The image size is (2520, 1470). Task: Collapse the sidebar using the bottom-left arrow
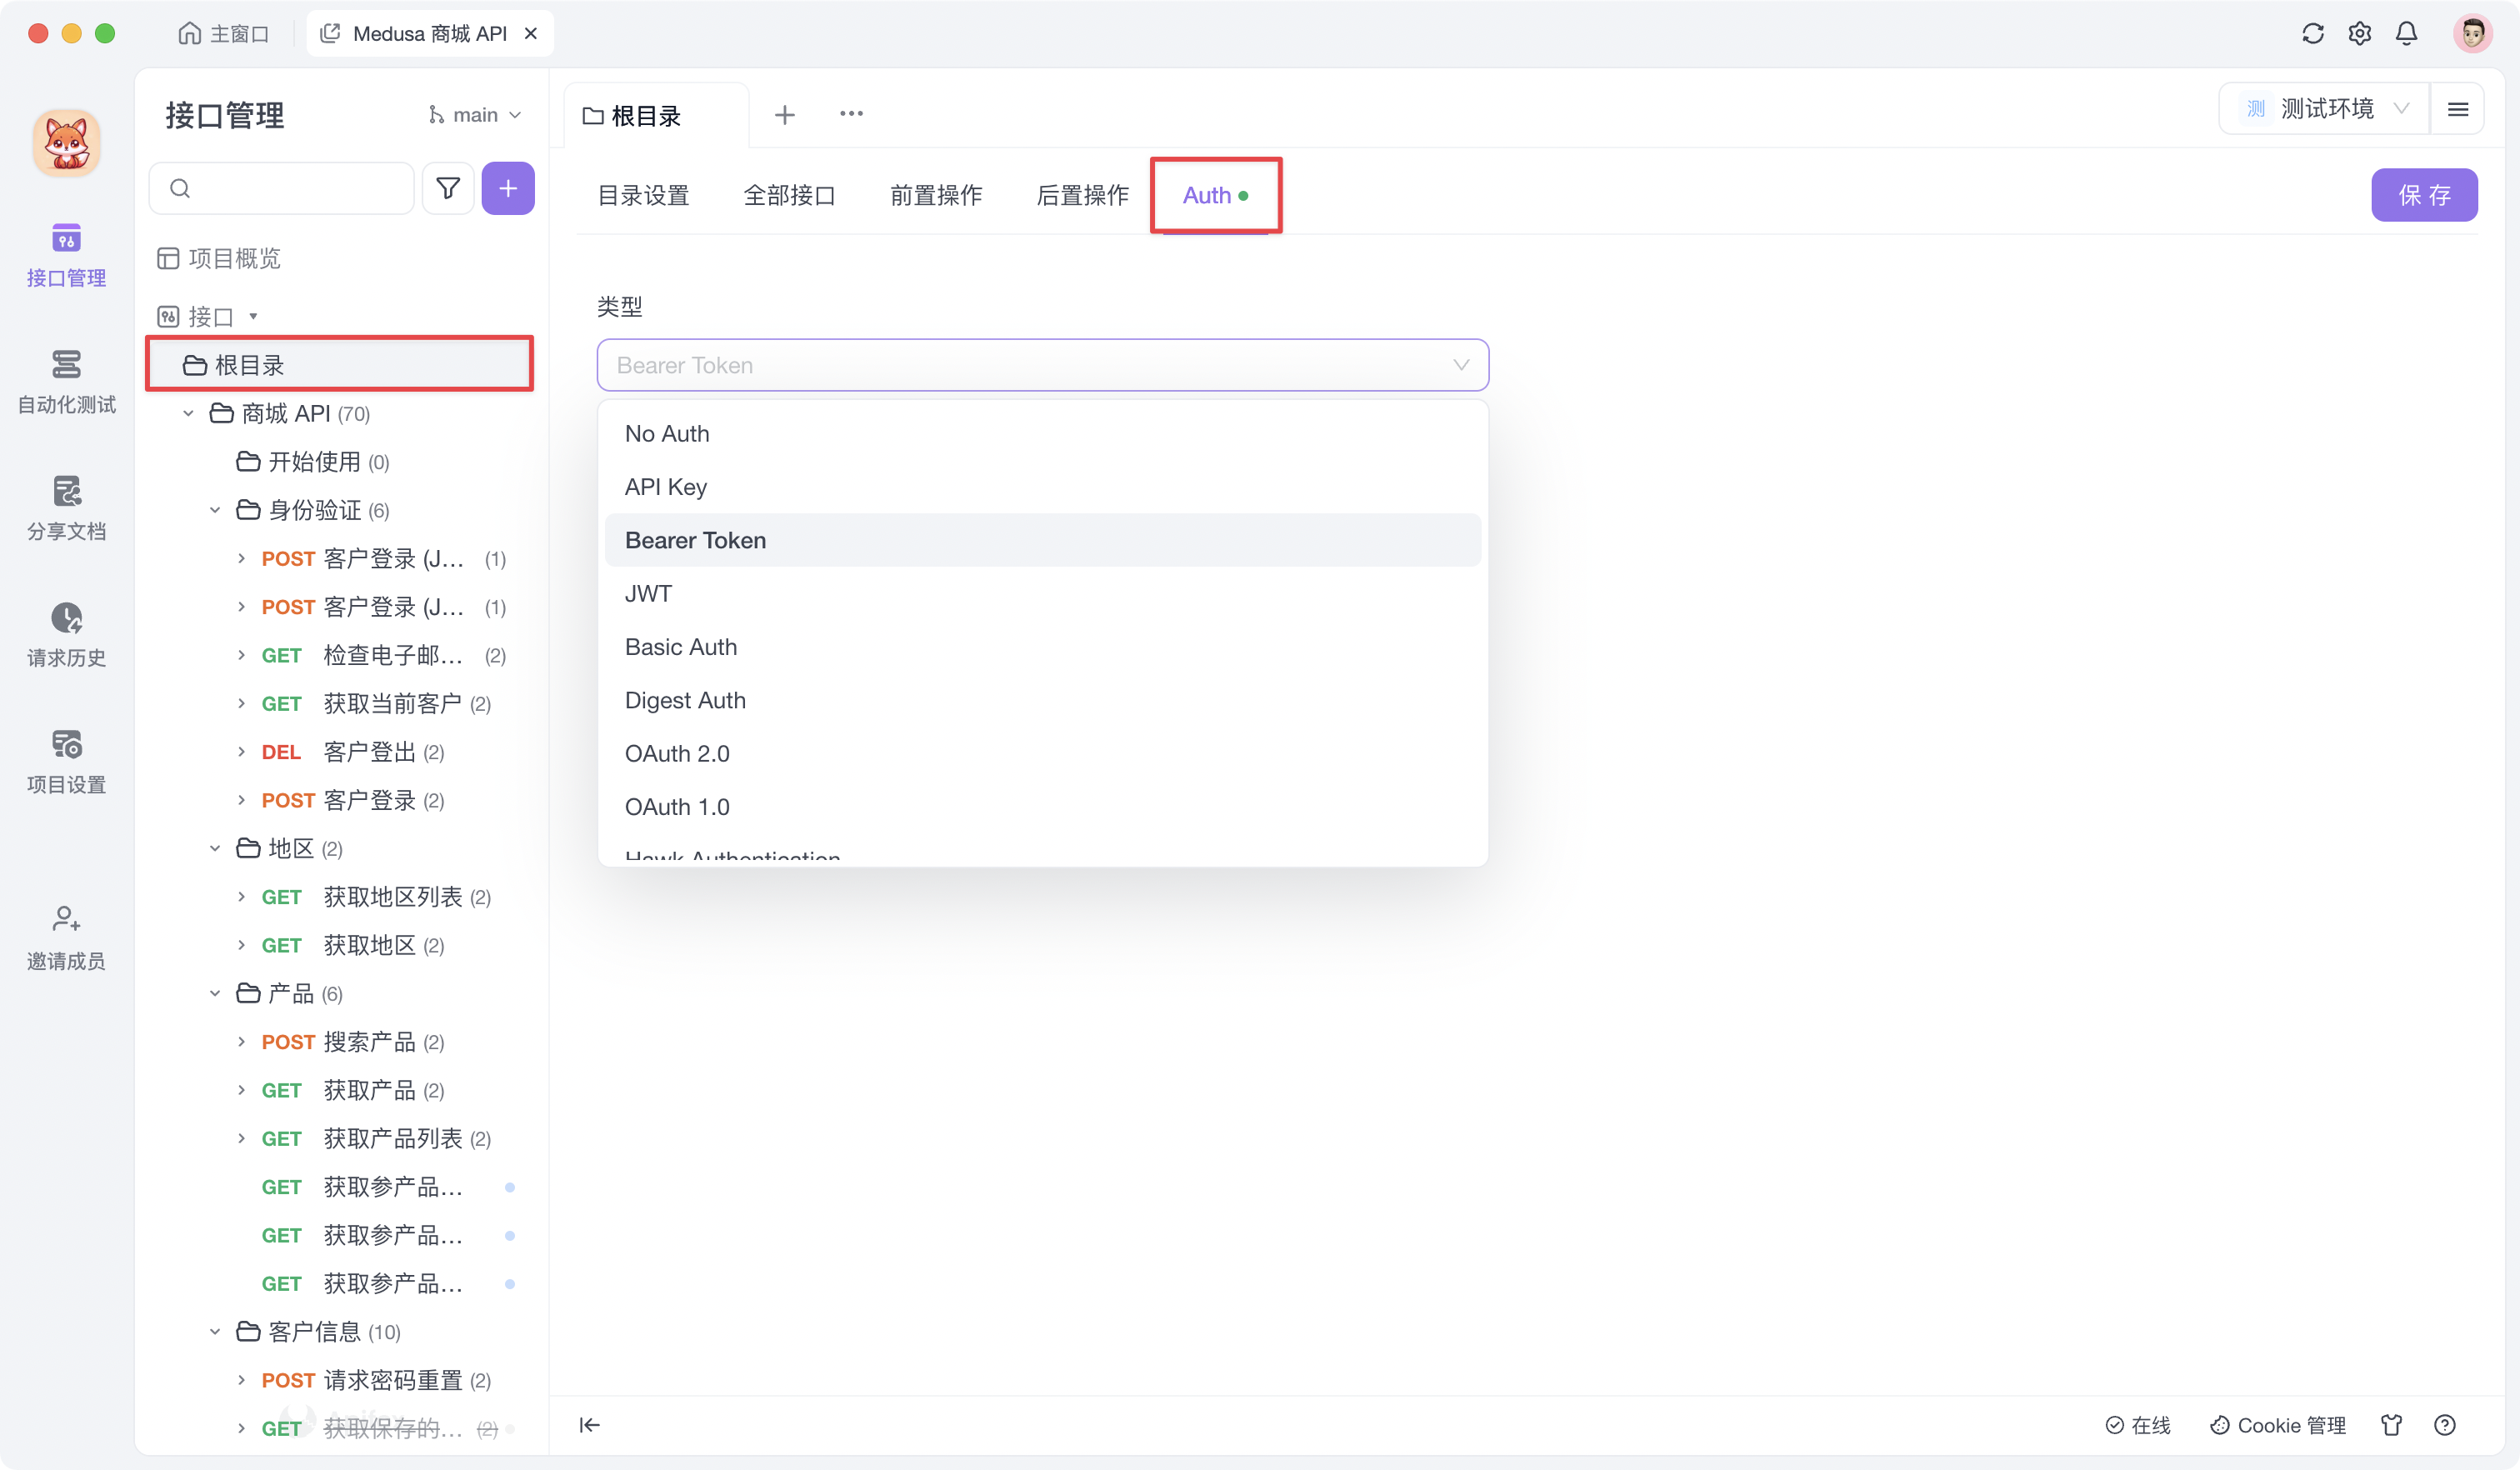590,1424
